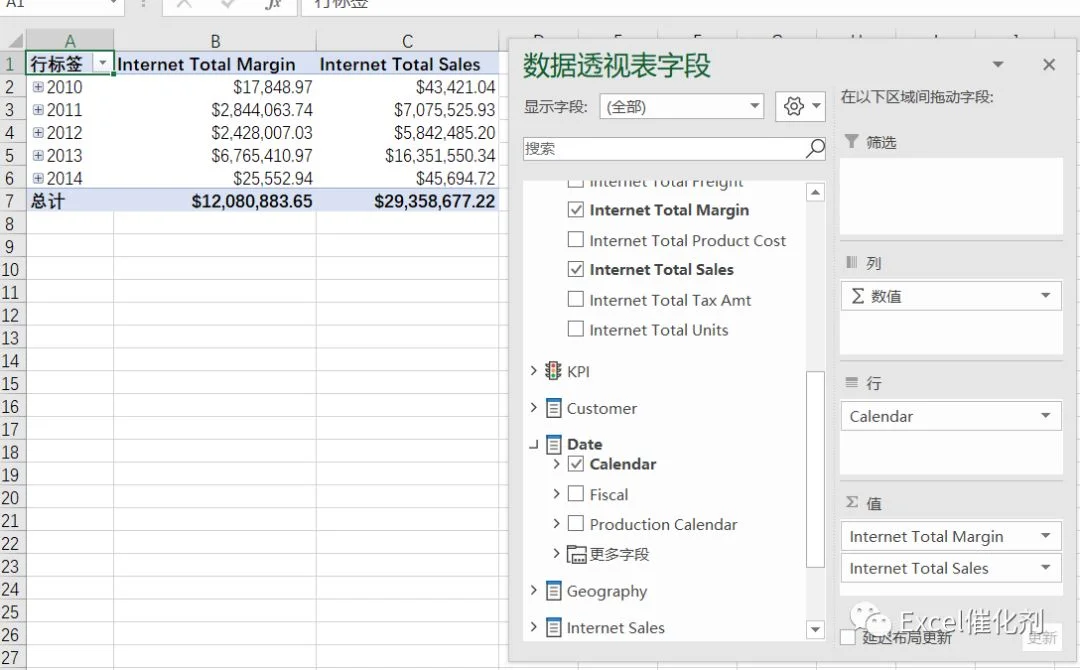Screen dimensions: 1080x670
Task: Check the Production Calendar checkbox
Action: (576, 524)
